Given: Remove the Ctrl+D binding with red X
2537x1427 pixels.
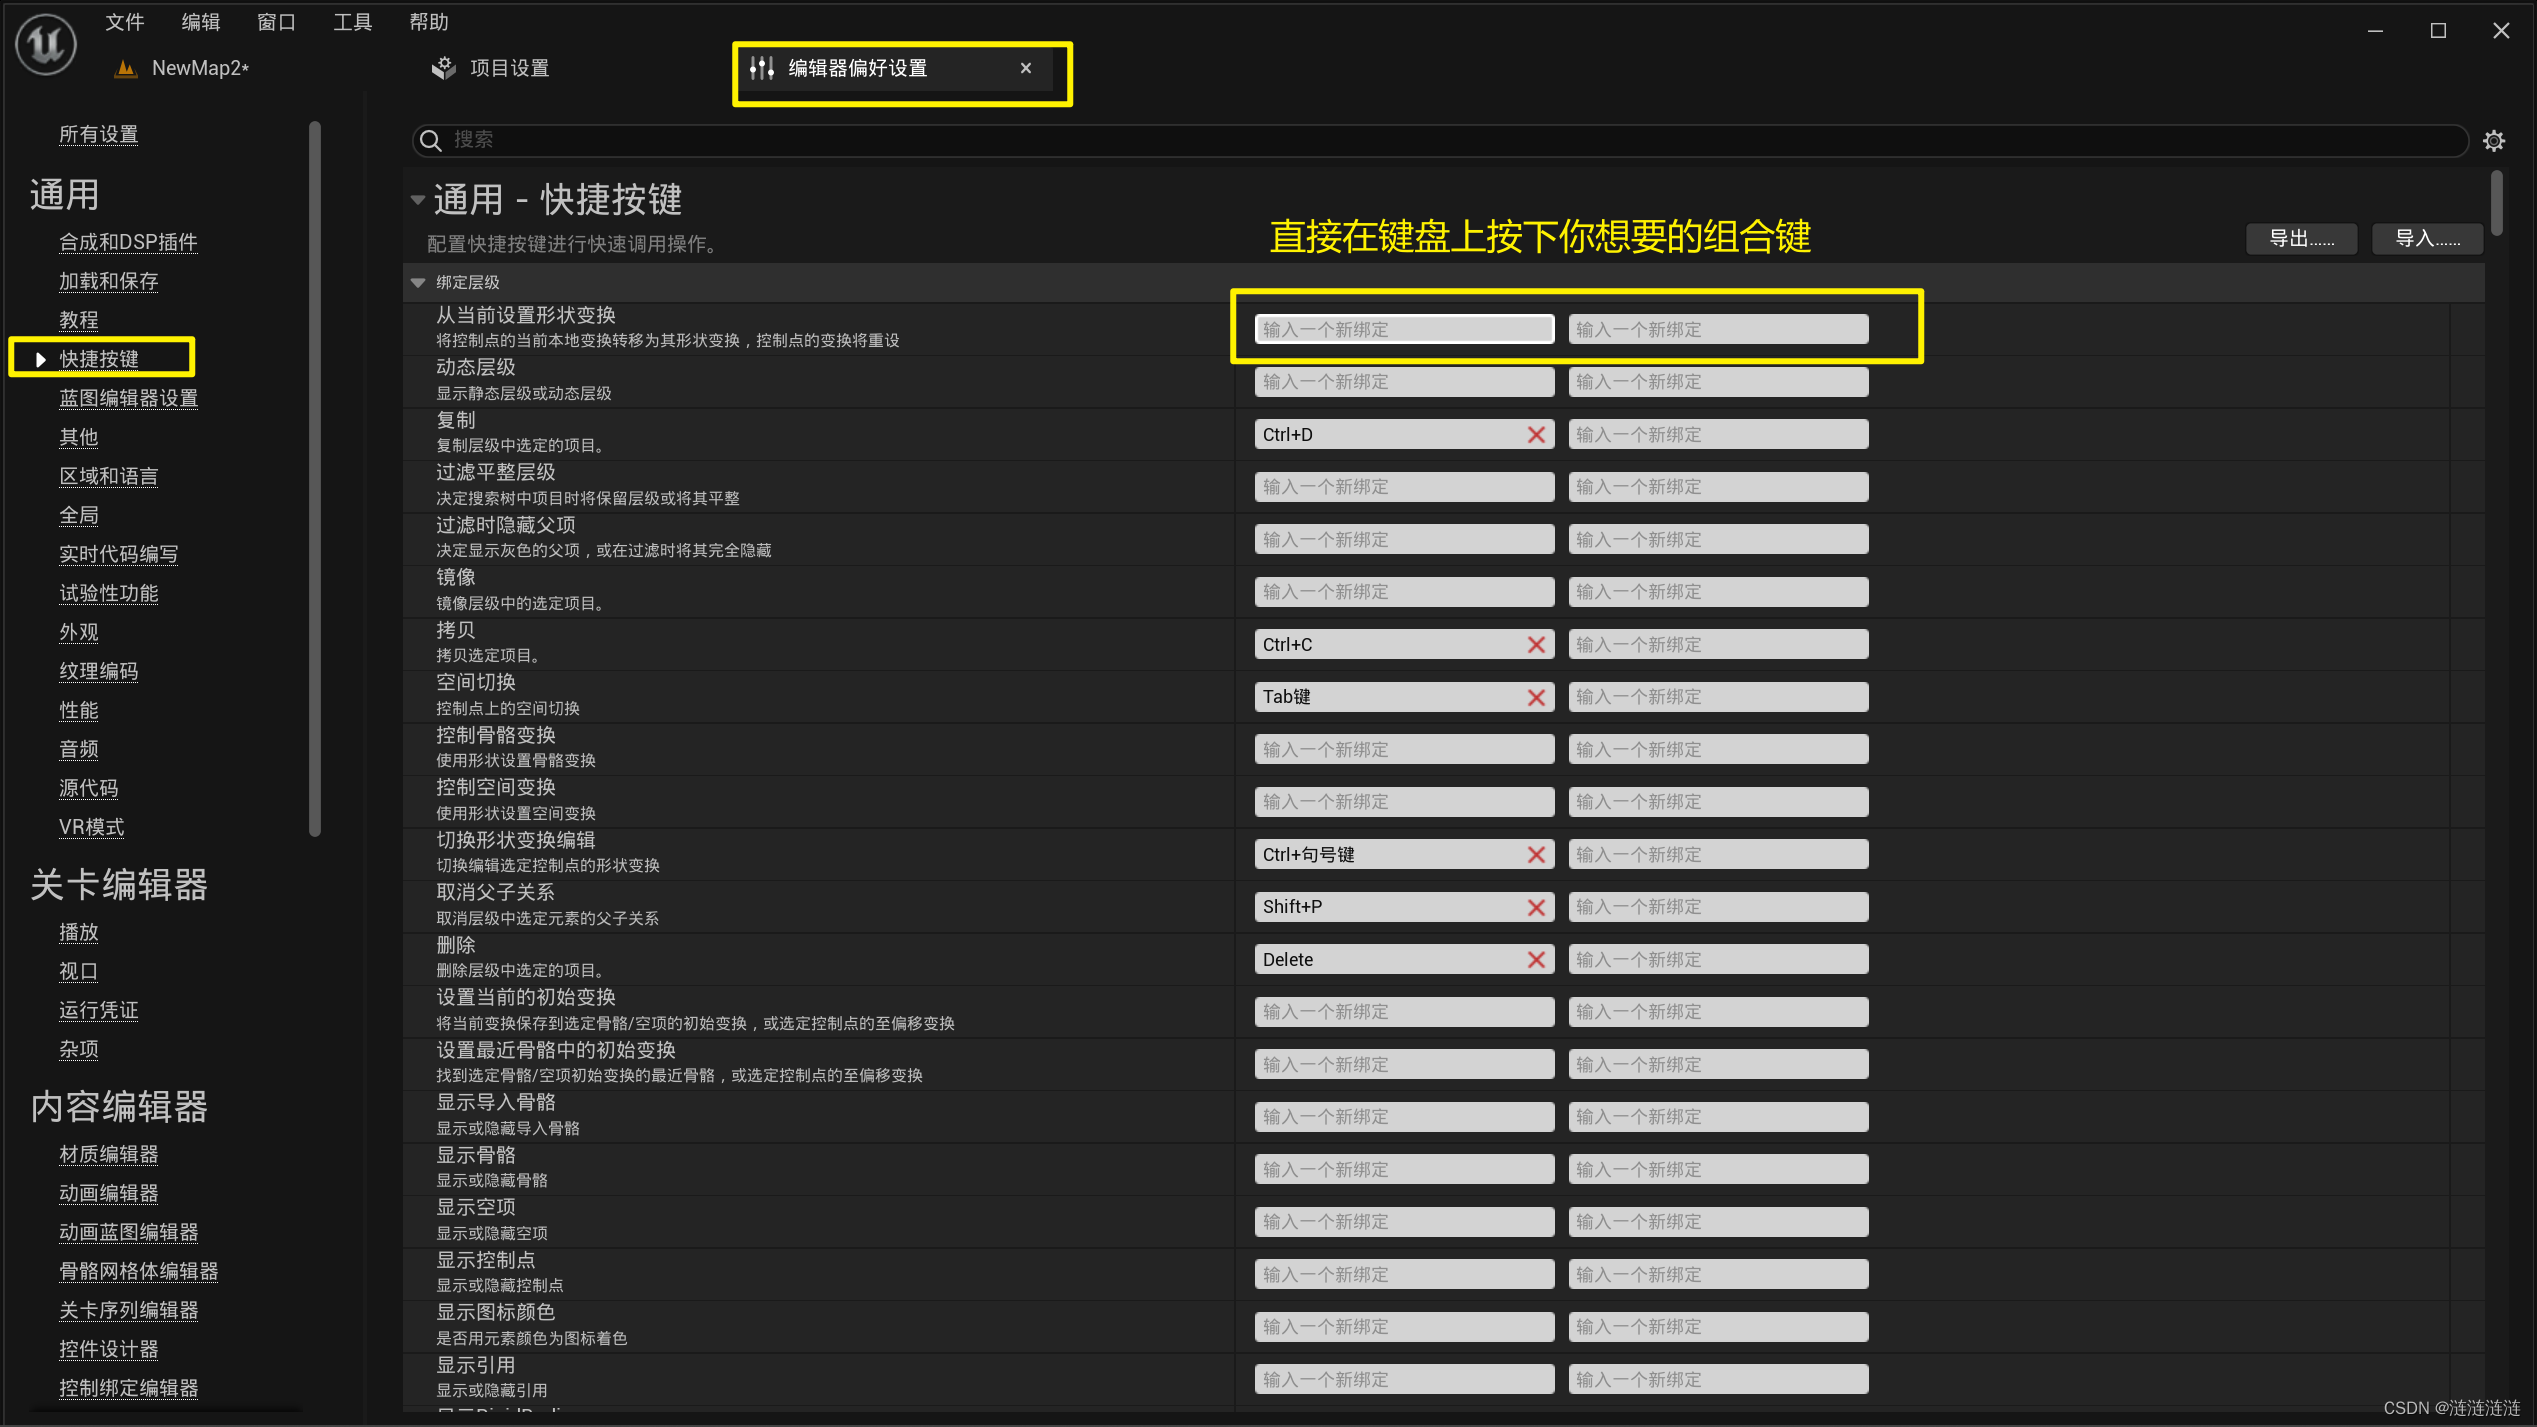Looking at the screenshot, I should (x=1536, y=435).
